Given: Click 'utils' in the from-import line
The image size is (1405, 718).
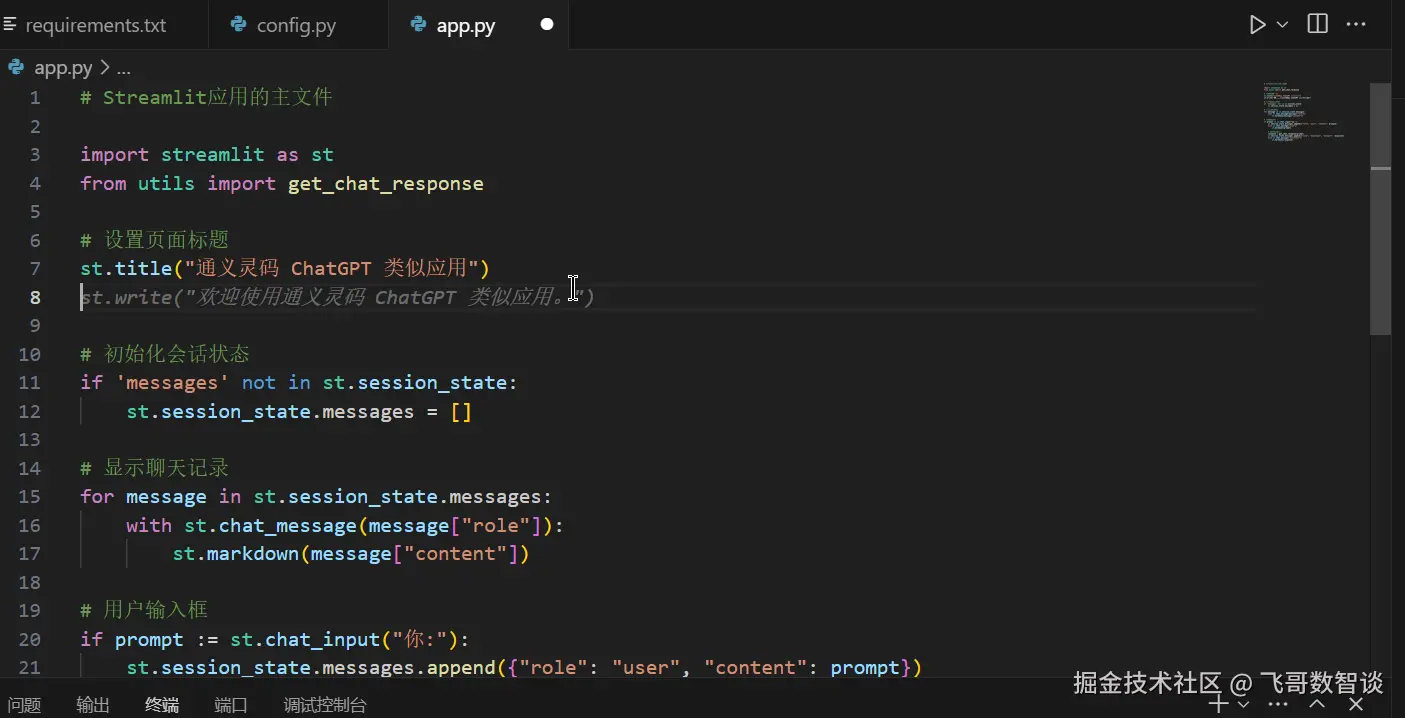Looking at the screenshot, I should [166, 184].
